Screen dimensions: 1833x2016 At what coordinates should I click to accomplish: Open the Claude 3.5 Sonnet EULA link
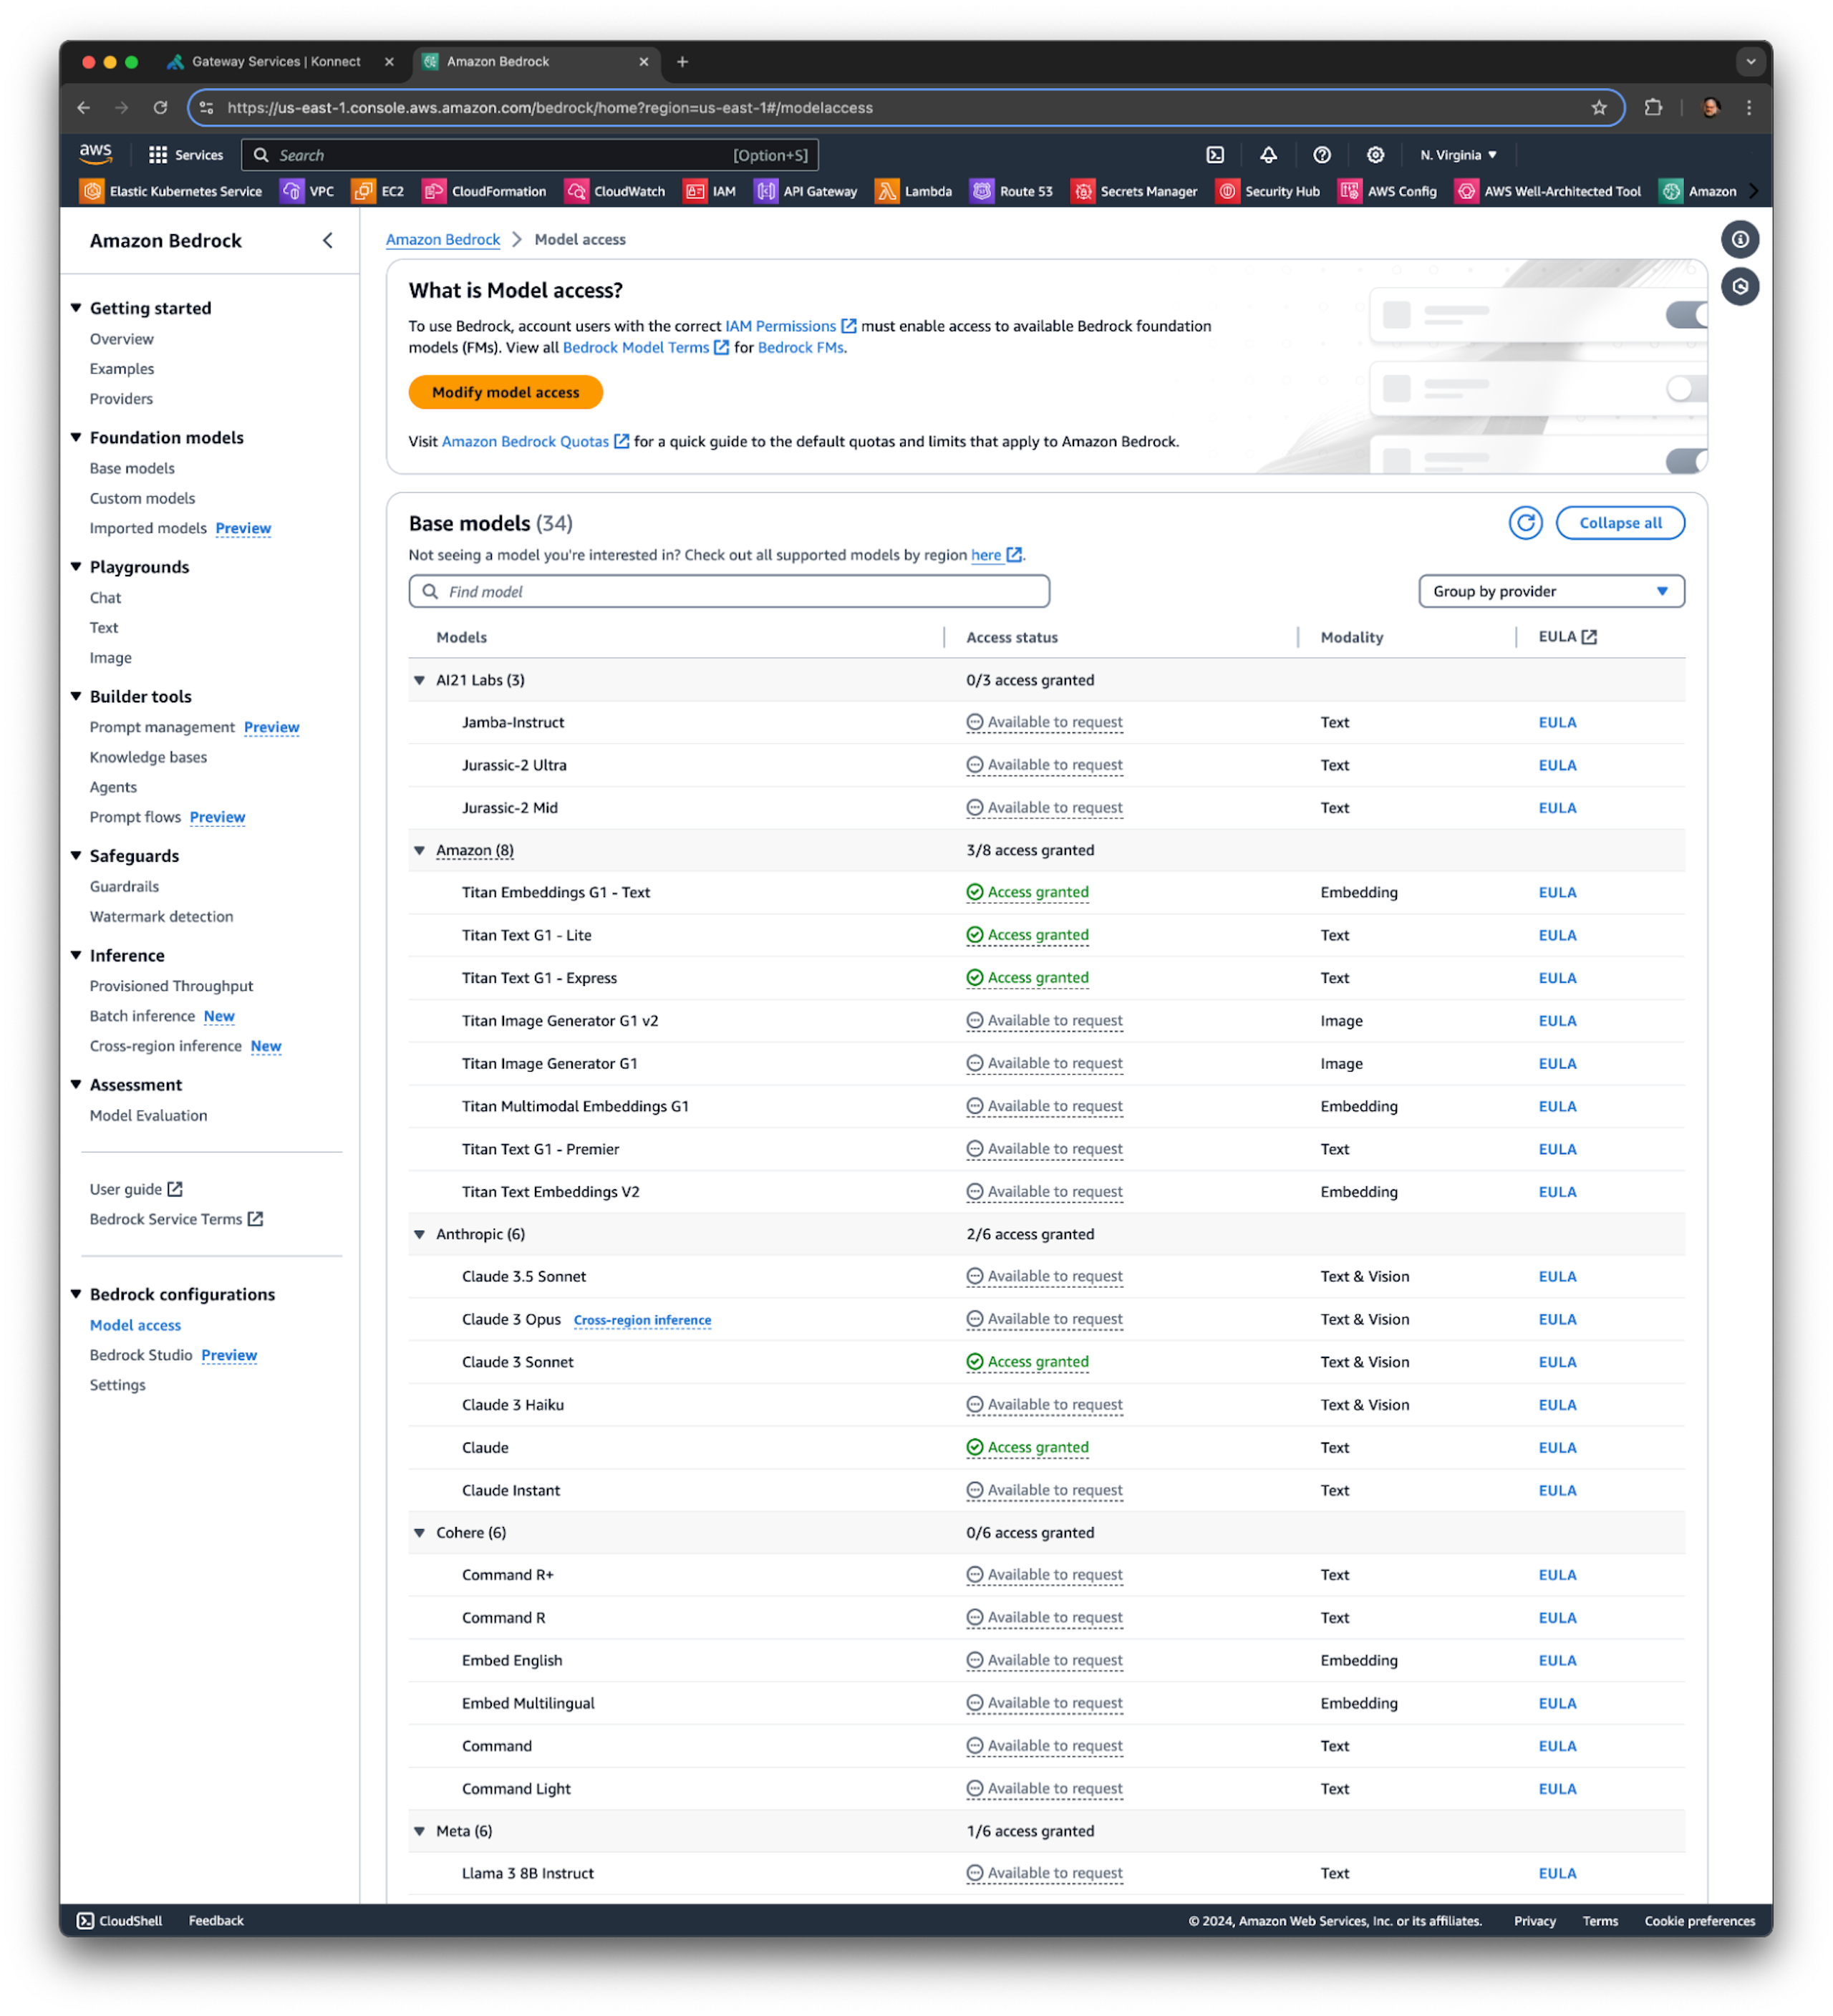coord(1557,1276)
